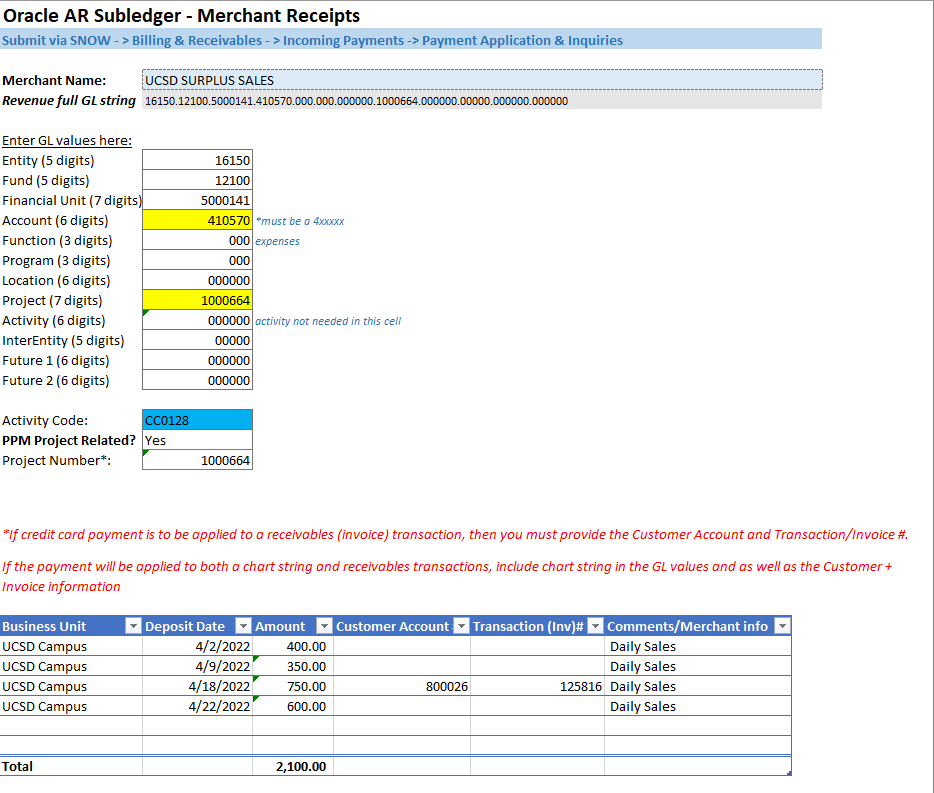Screen dimensions: 934x793
Task: Select the Transaction number cell 125816
Action: click(x=537, y=686)
